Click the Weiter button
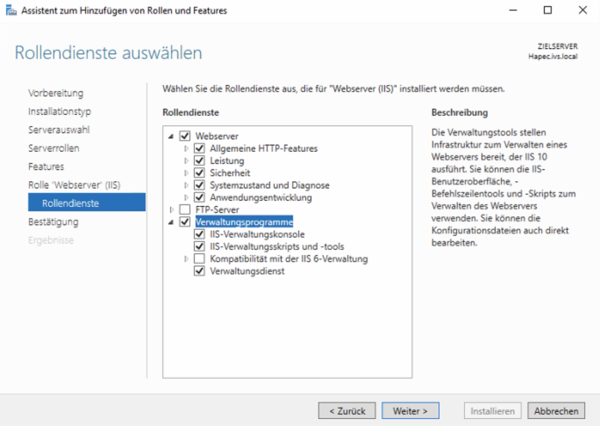Viewport: 600px width, 426px height. coord(410,411)
